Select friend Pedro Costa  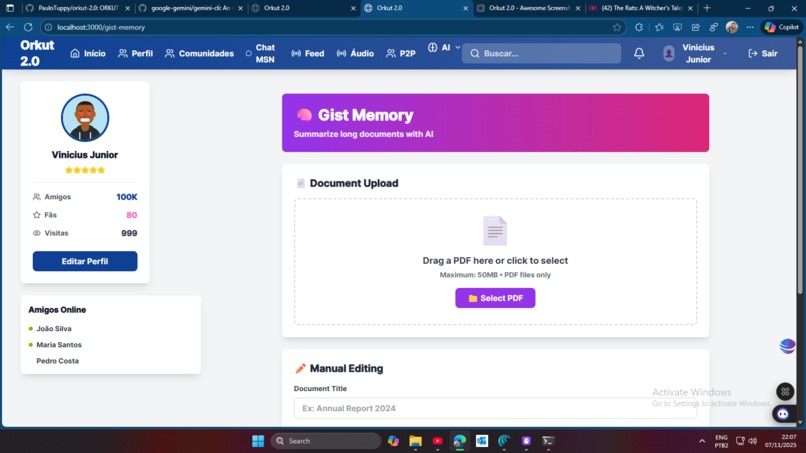tap(58, 361)
